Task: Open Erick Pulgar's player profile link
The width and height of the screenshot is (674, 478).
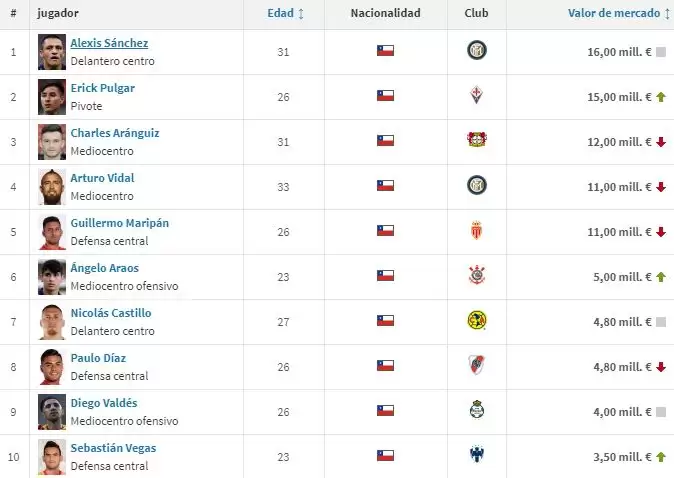Action: point(102,88)
